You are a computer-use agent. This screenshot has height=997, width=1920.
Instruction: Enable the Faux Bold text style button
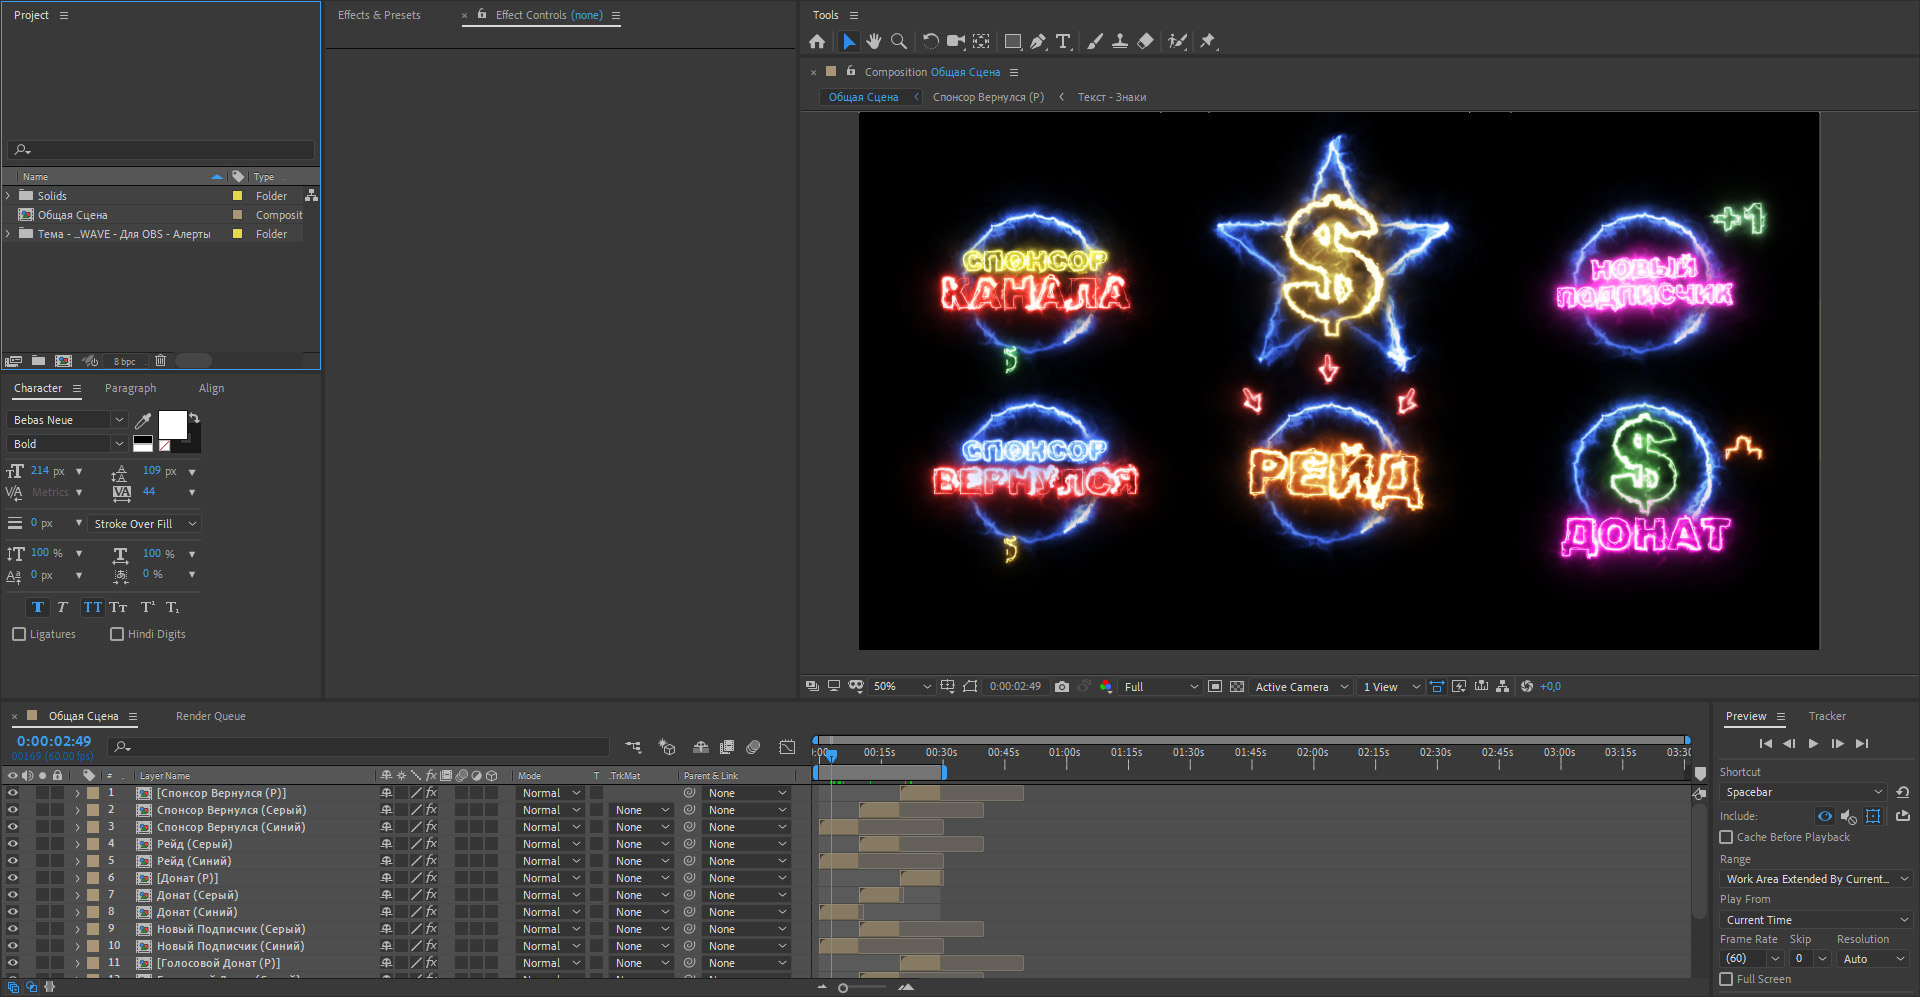tap(38, 607)
